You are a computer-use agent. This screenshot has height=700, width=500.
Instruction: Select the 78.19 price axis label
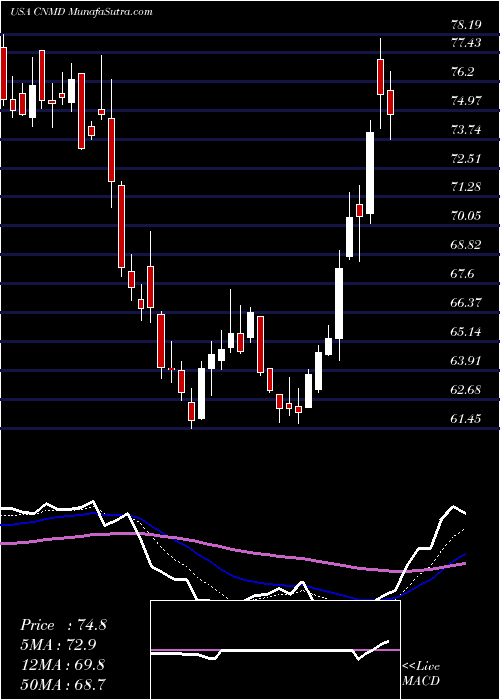[466, 25]
